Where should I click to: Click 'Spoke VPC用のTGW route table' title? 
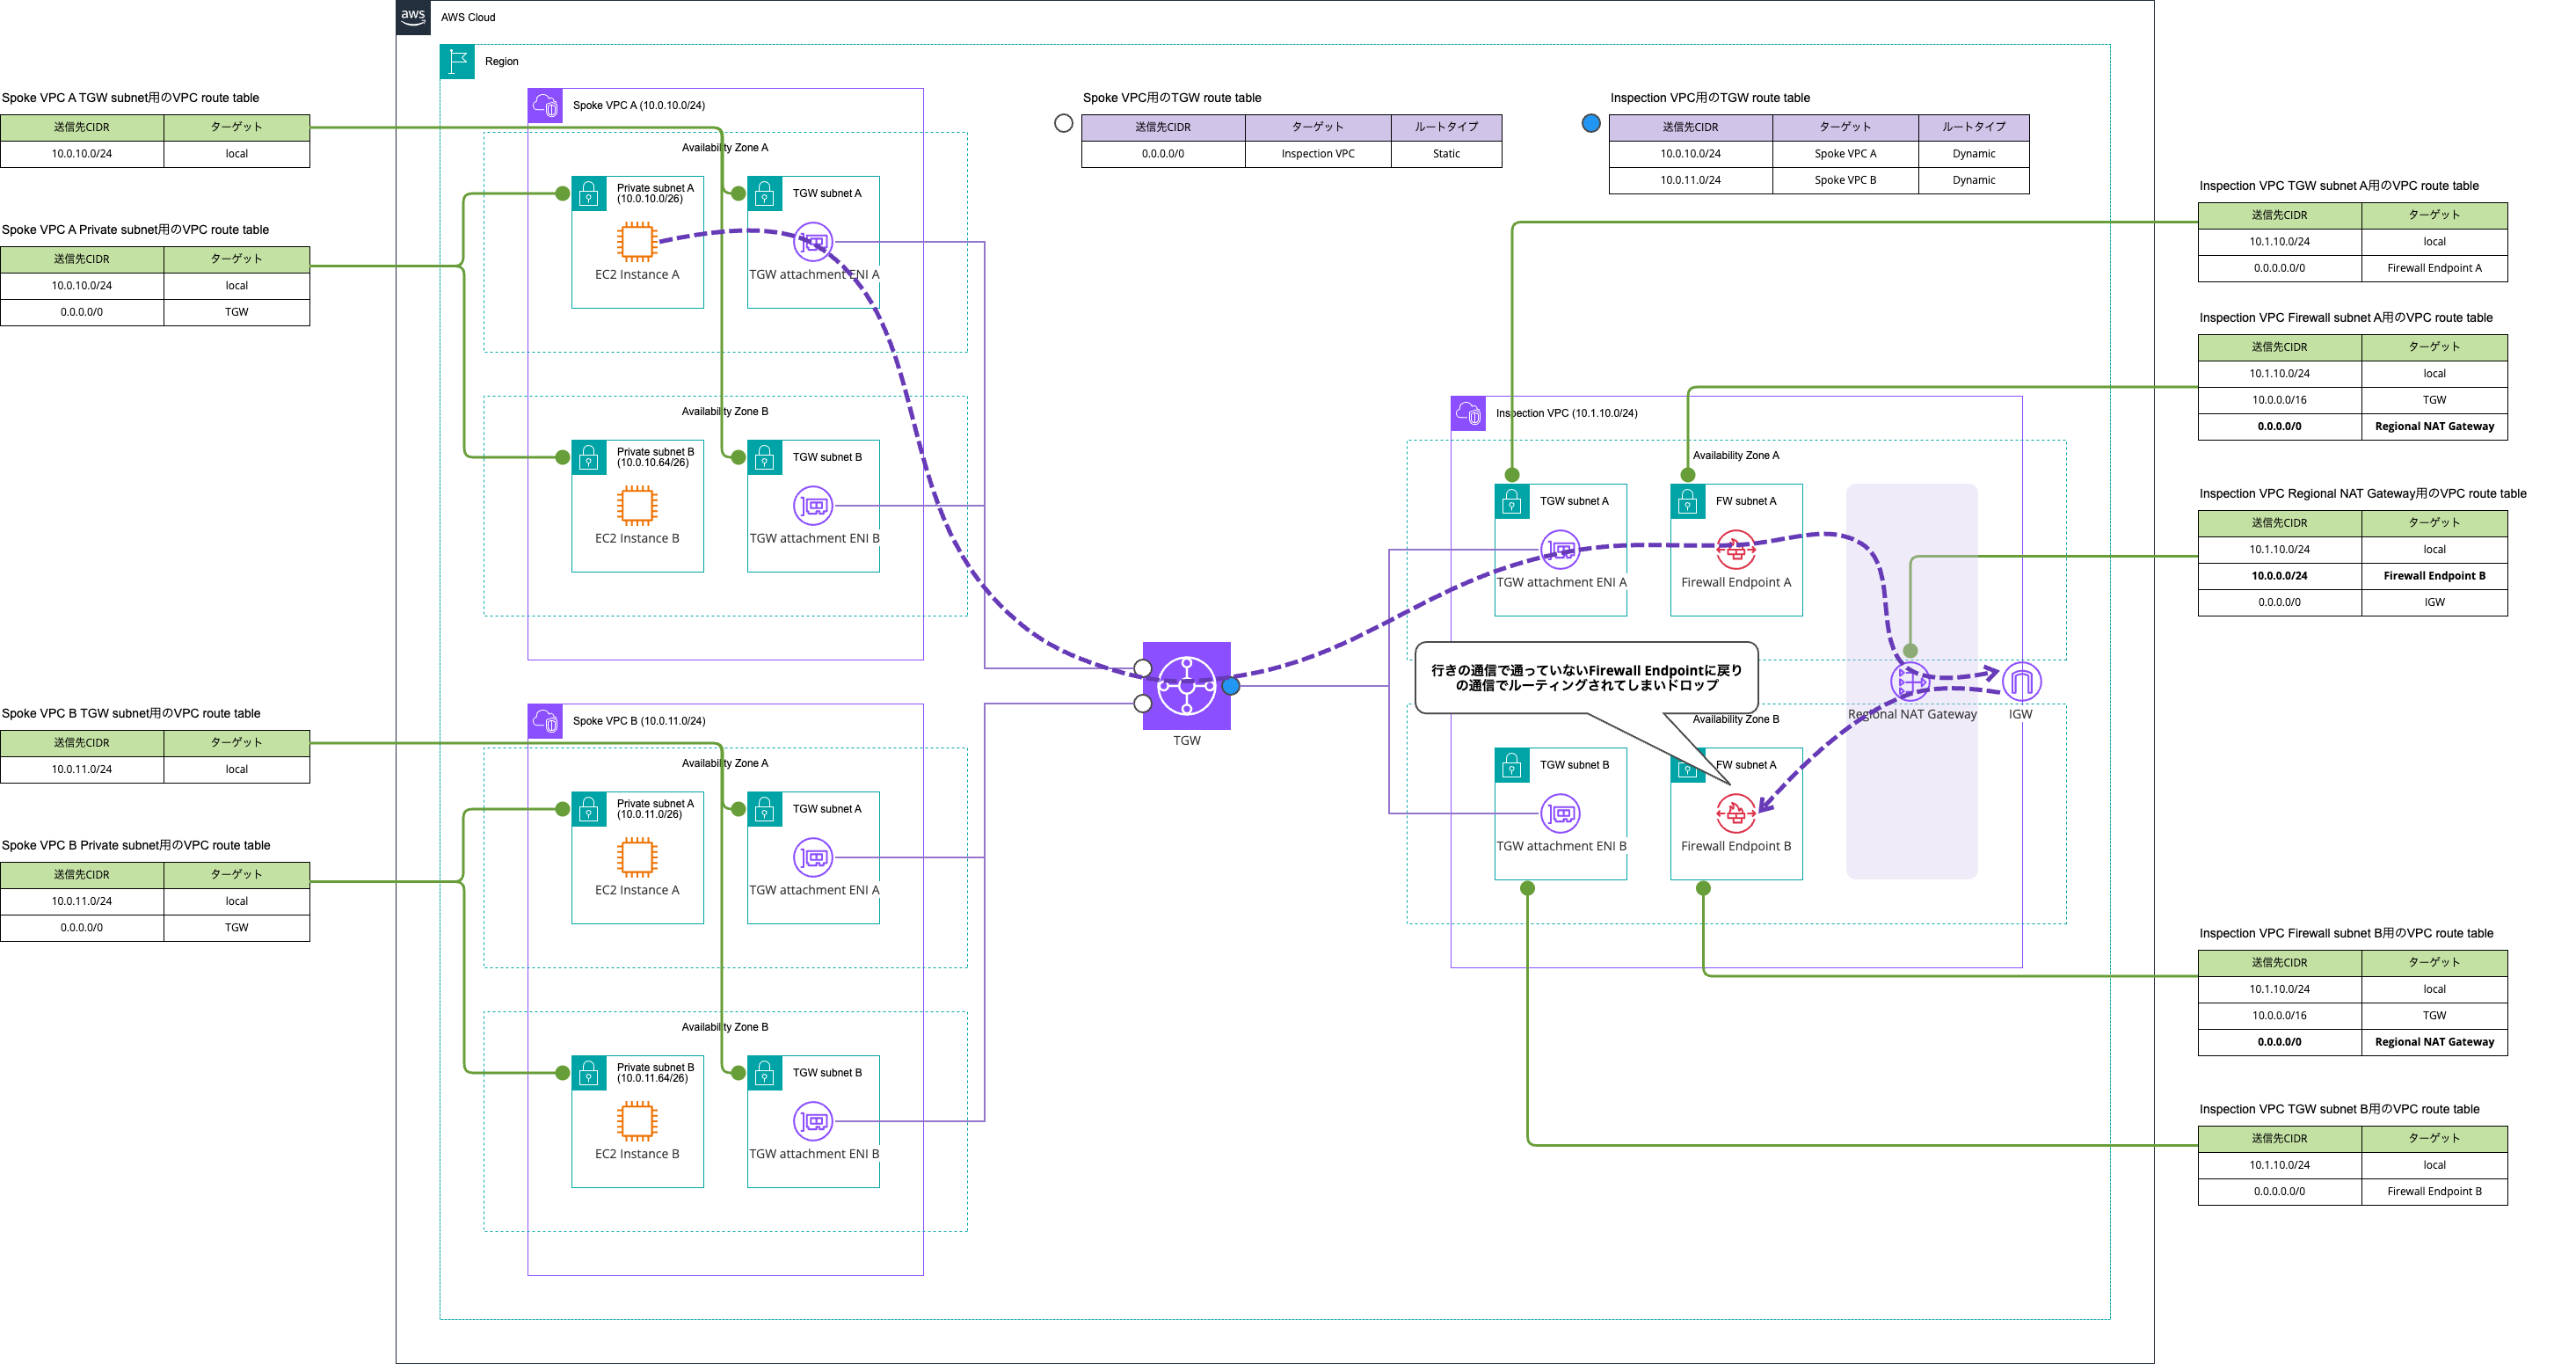1172,98
